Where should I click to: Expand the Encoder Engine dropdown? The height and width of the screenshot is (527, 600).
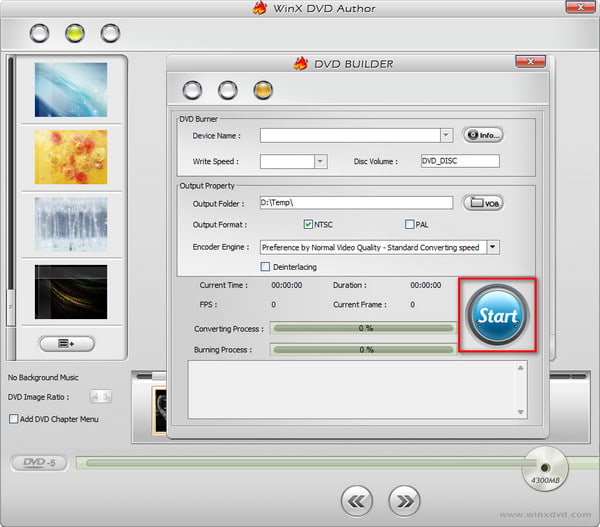[493, 247]
